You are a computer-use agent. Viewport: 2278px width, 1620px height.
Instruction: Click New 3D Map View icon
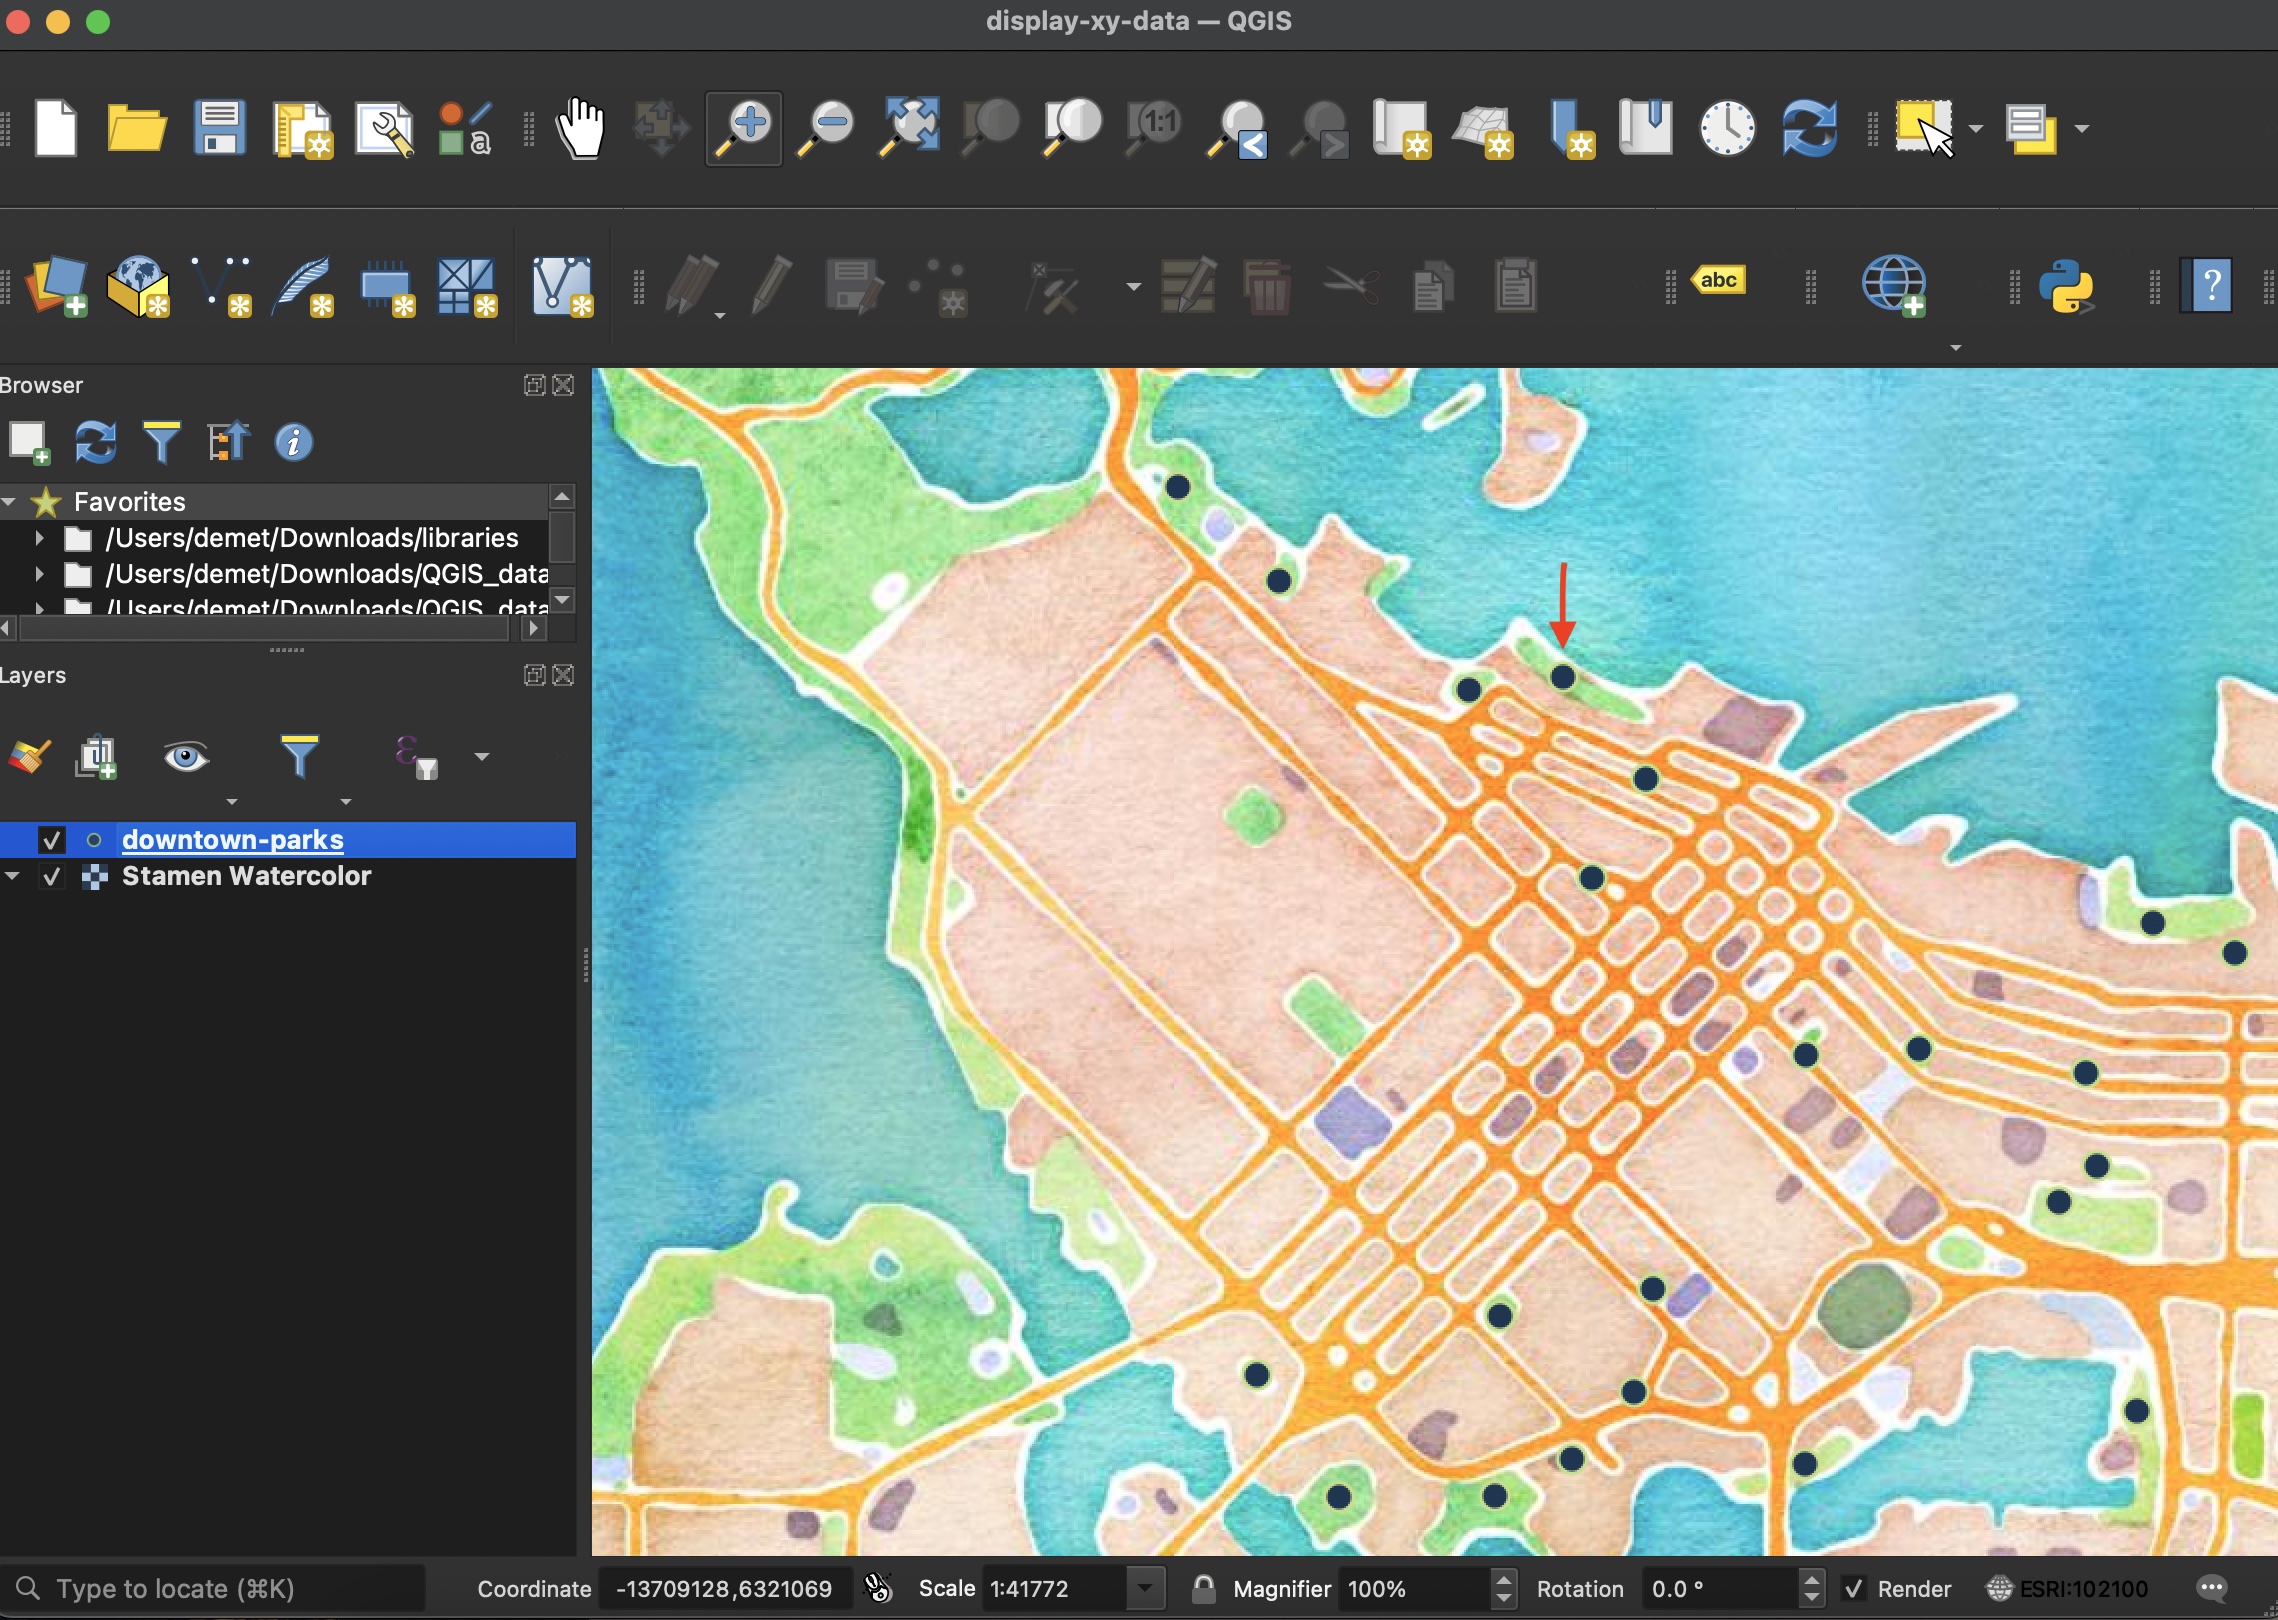[x=1483, y=130]
